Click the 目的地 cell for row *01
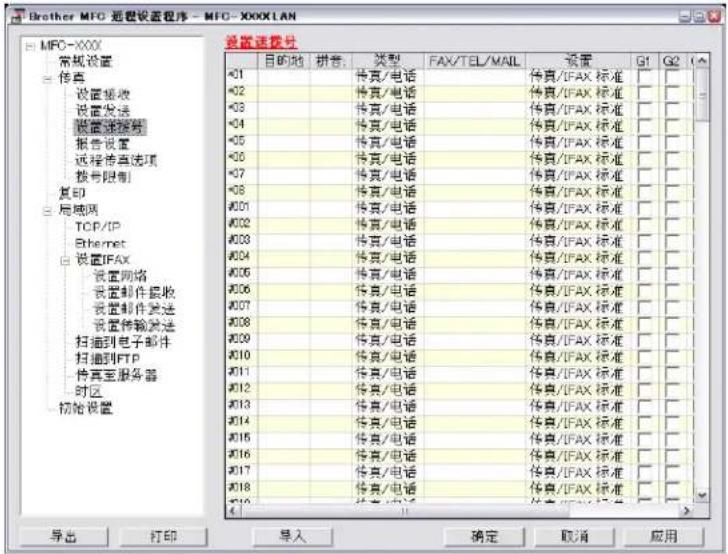 284,77
